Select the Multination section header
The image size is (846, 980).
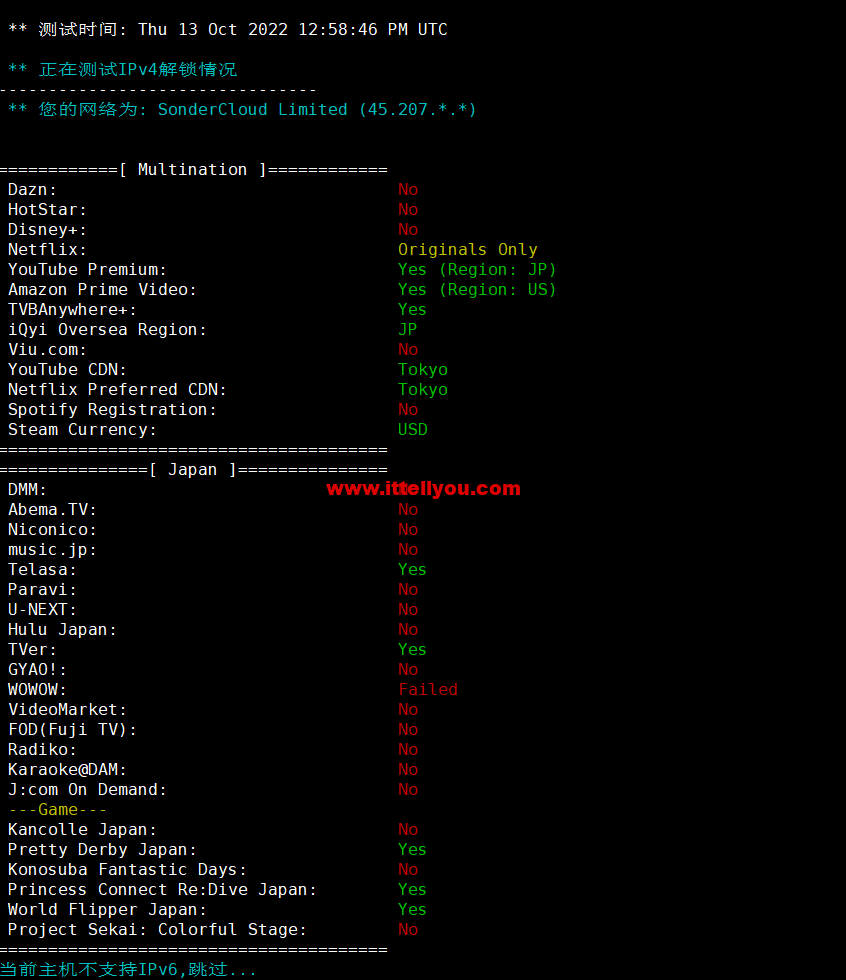coord(193,169)
